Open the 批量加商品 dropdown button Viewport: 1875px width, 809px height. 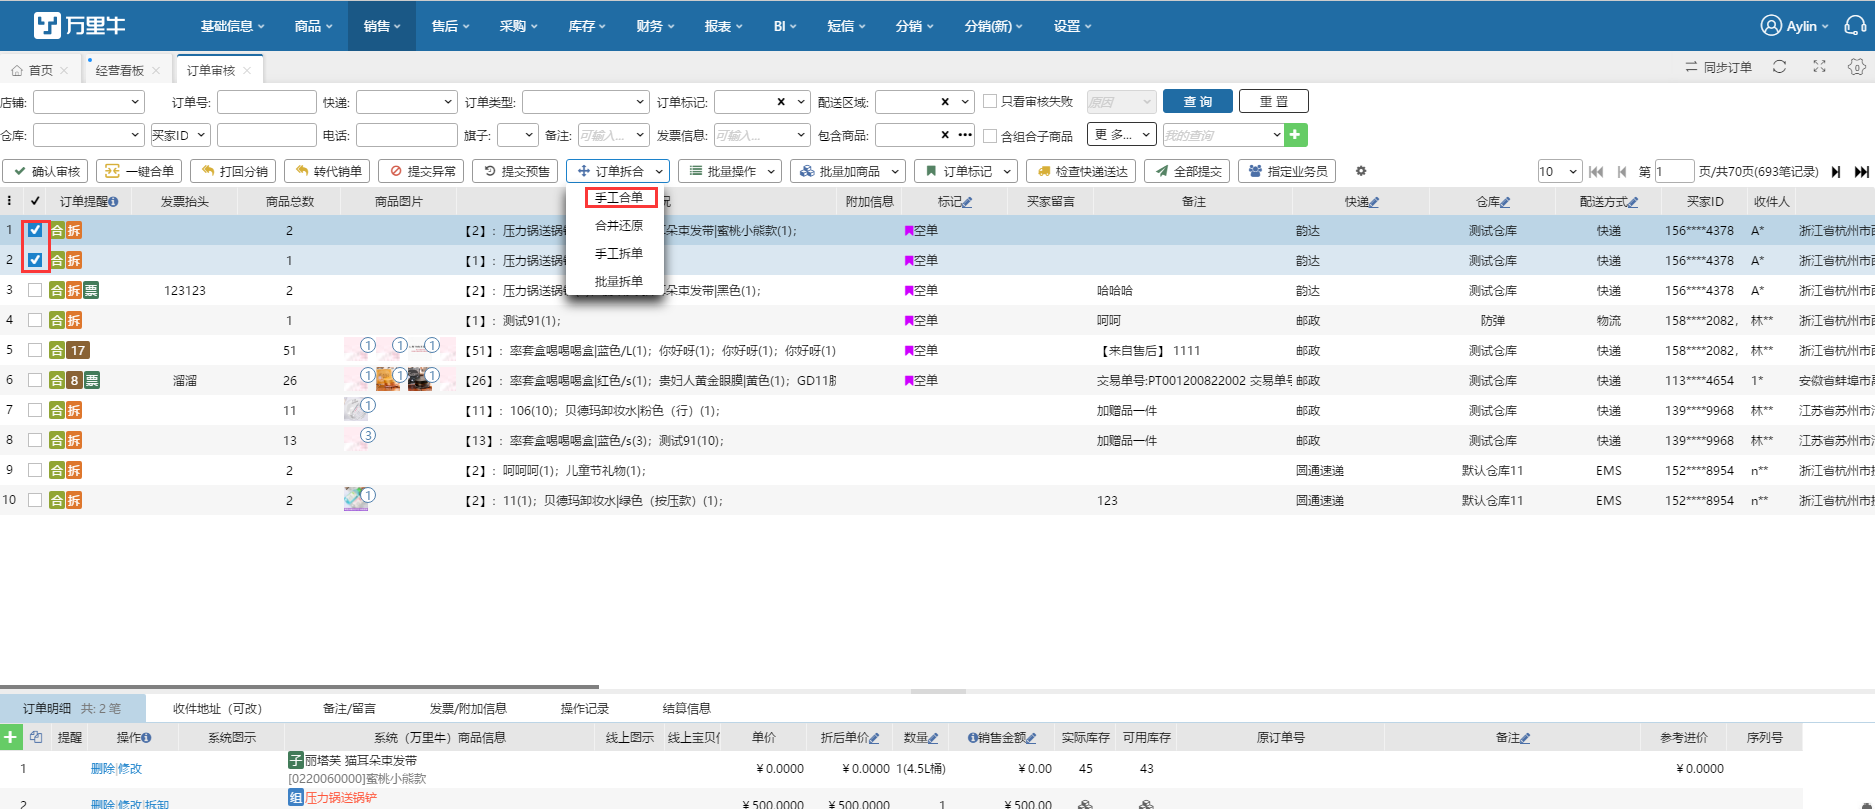tap(848, 171)
